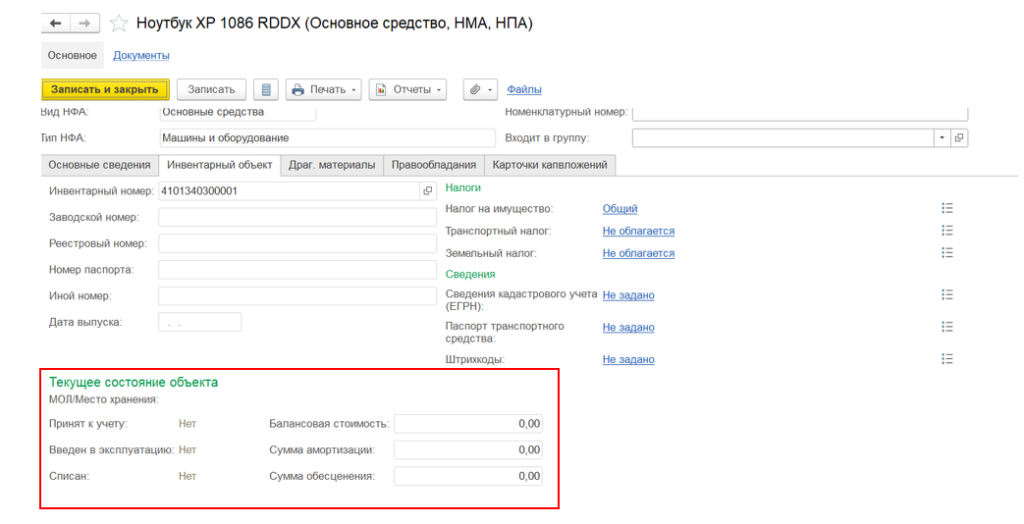
Task: Click the Налоги section heading
Action: click(463, 188)
